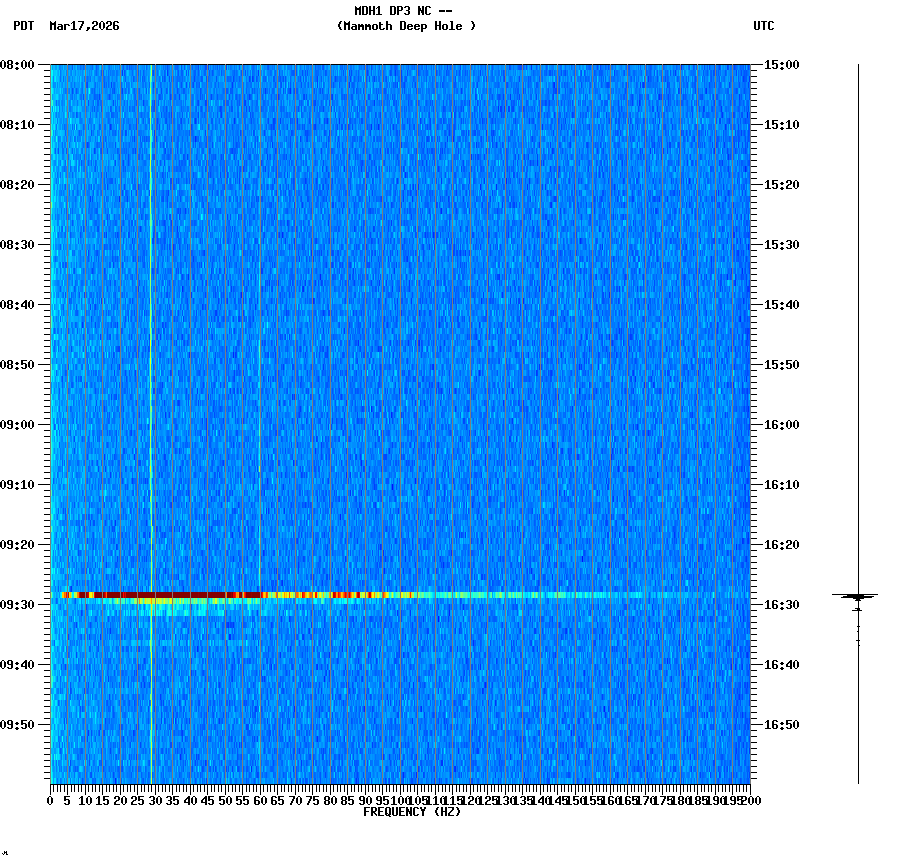Viewport: 902px width, 864px height.
Task: Click the FREQUENCY (HZ) axis title
Action: tap(411, 811)
